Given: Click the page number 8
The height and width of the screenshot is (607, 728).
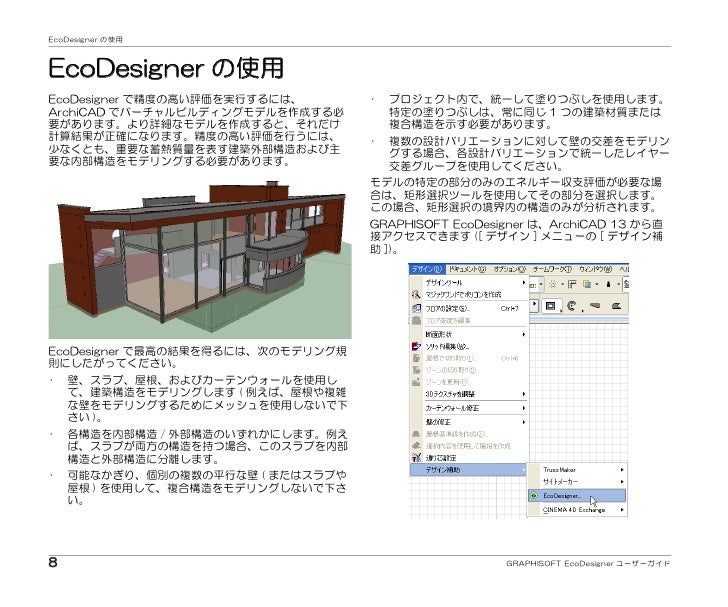Looking at the screenshot, I should pyautogui.click(x=53, y=562).
